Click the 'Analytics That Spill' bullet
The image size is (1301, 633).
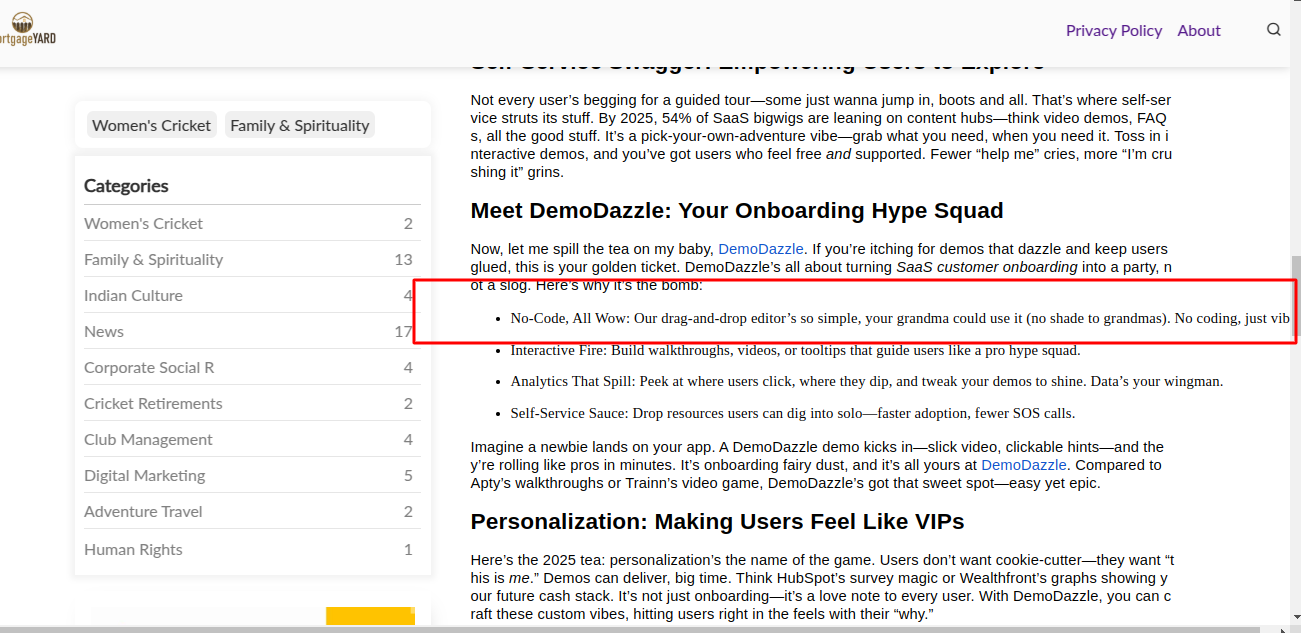(867, 381)
